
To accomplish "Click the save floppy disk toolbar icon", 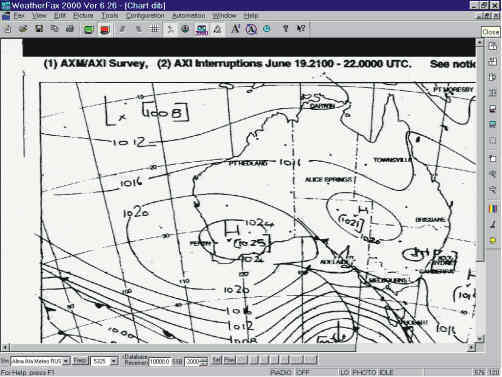I will tap(39, 29).
